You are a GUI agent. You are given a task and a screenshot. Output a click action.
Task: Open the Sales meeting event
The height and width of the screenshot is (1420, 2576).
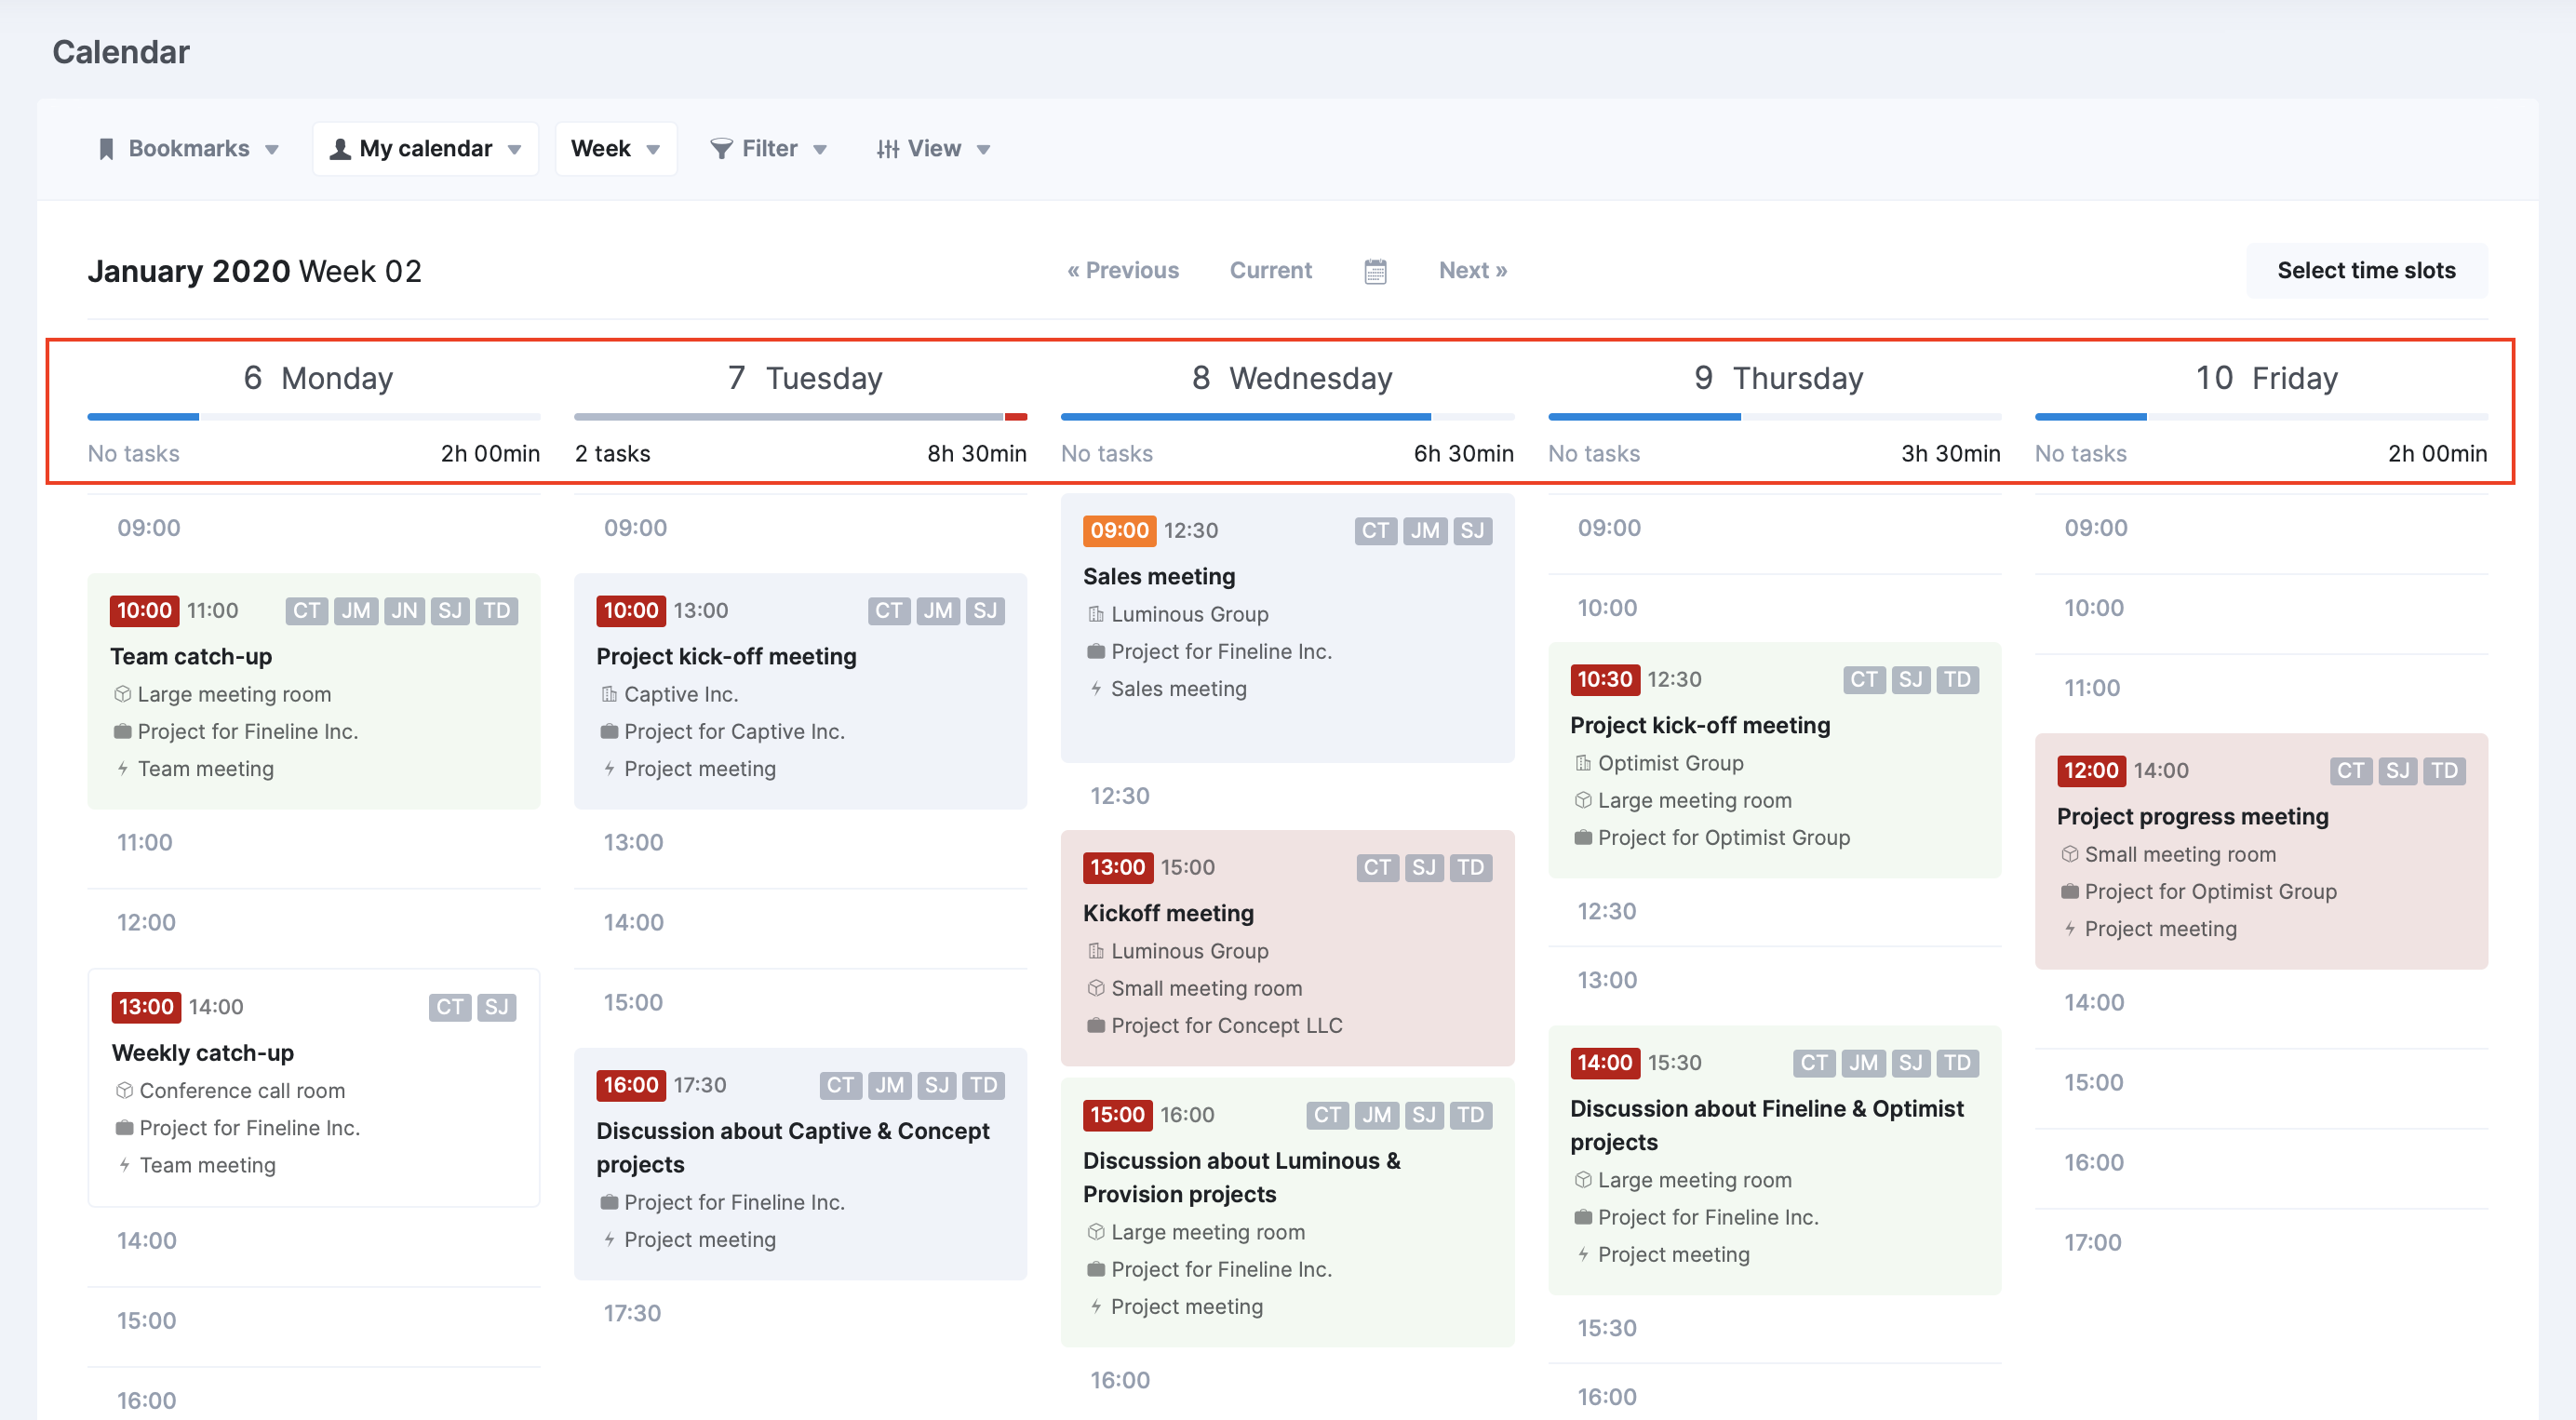[x=1287, y=628]
